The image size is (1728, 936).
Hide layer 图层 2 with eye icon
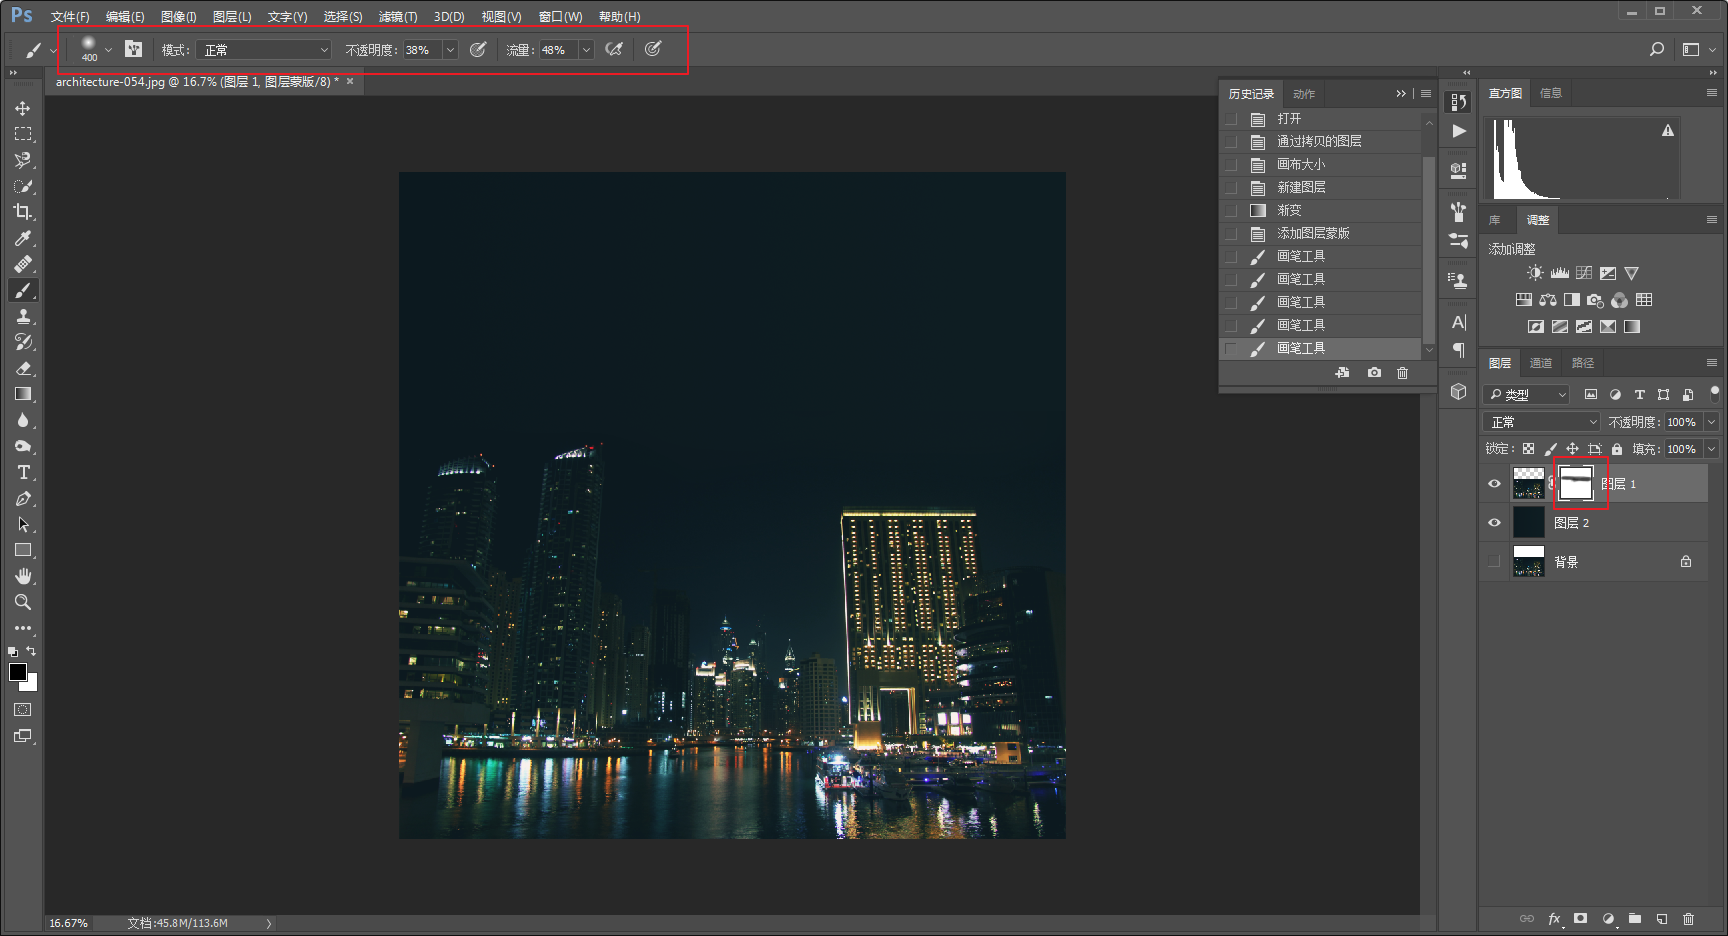1494,523
